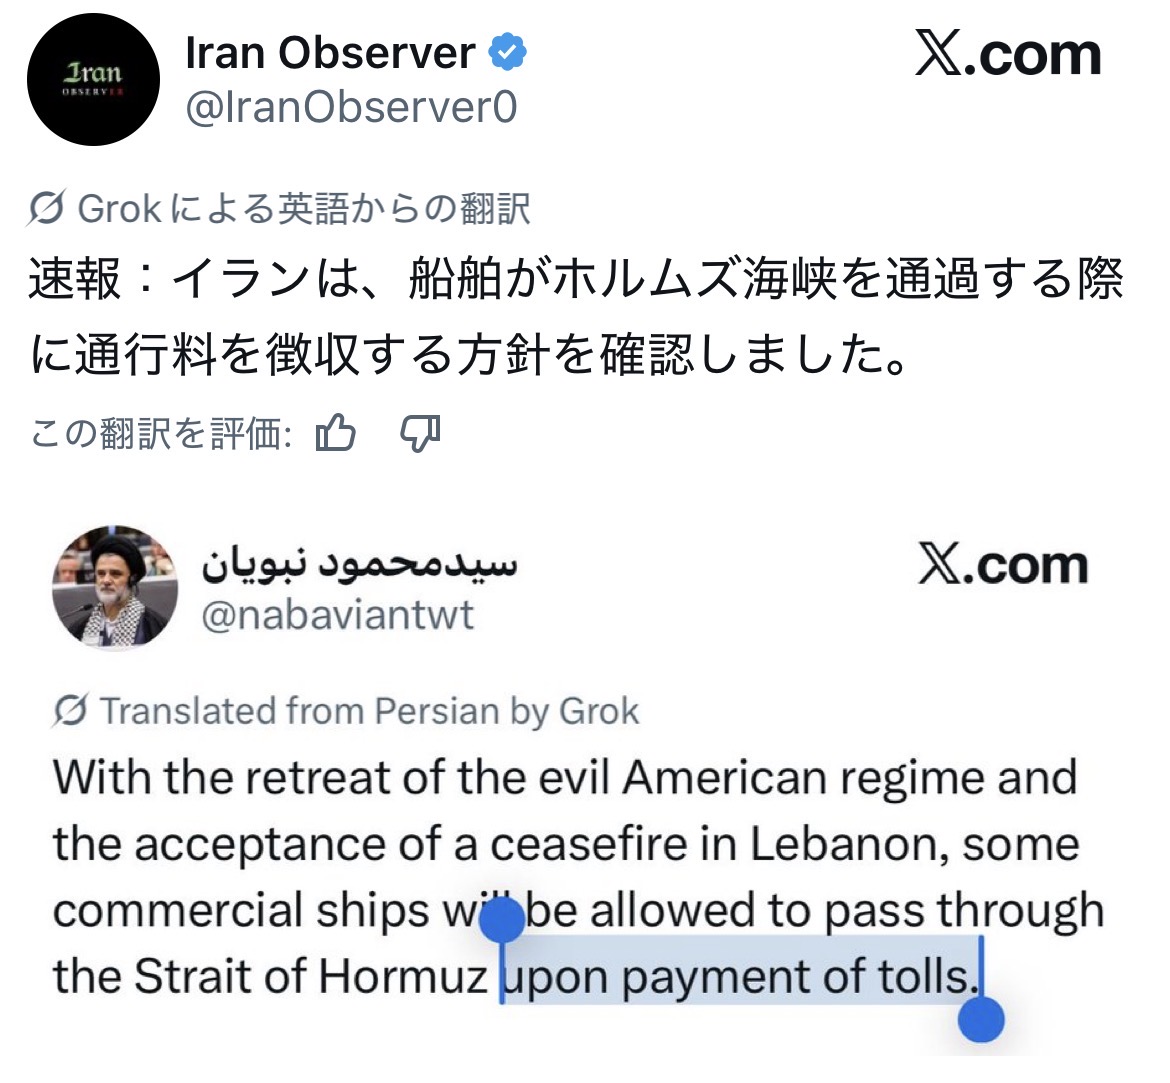1170x1083 pixels.
Task: Tap the thumbs up translation rating
Action: pyautogui.click(x=335, y=433)
